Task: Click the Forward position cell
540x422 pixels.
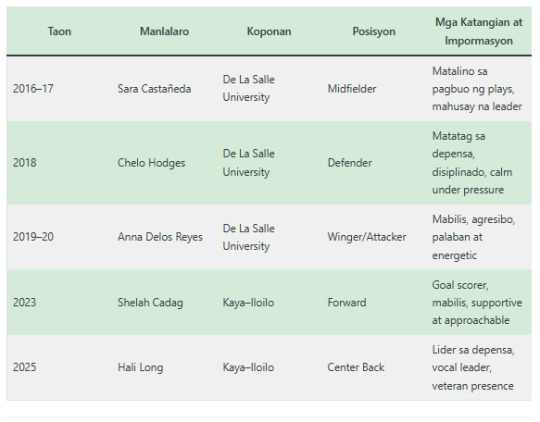Action: 346,302
